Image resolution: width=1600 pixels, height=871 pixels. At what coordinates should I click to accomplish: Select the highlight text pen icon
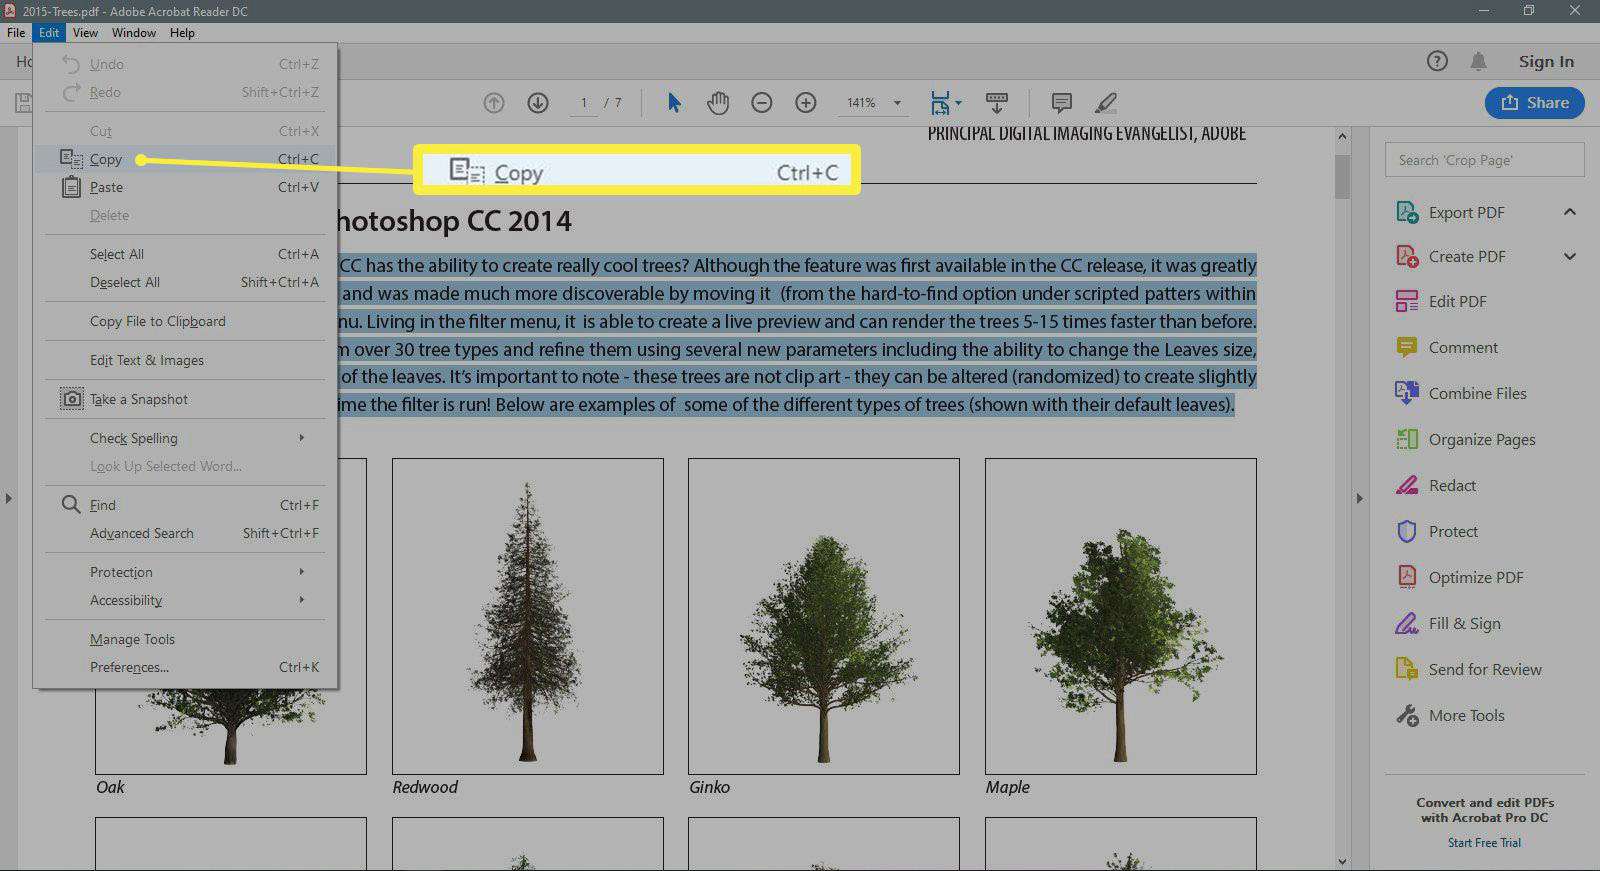click(x=1106, y=103)
